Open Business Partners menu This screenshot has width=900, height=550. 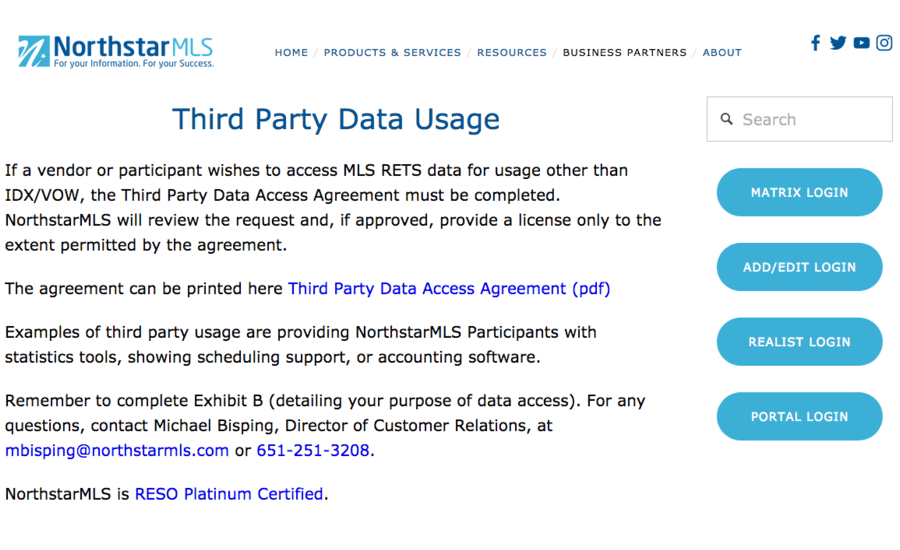click(x=624, y=53)
